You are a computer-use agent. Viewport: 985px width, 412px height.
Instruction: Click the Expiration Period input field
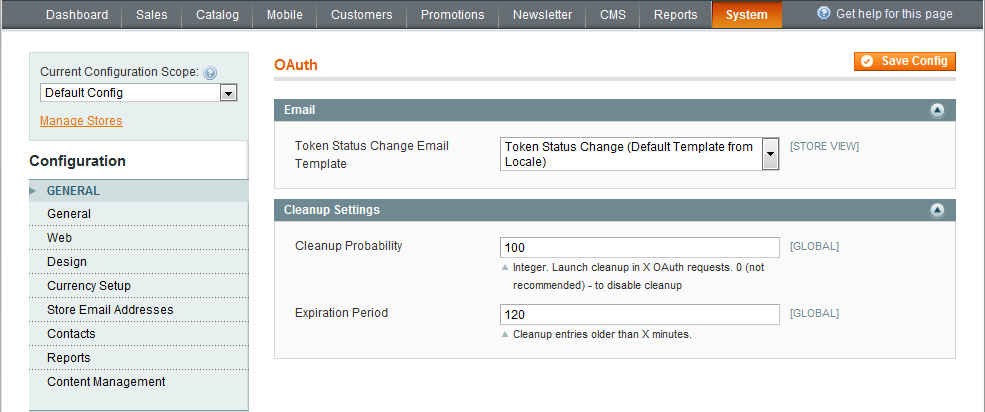pyautogui.click(x=639, y=314)
